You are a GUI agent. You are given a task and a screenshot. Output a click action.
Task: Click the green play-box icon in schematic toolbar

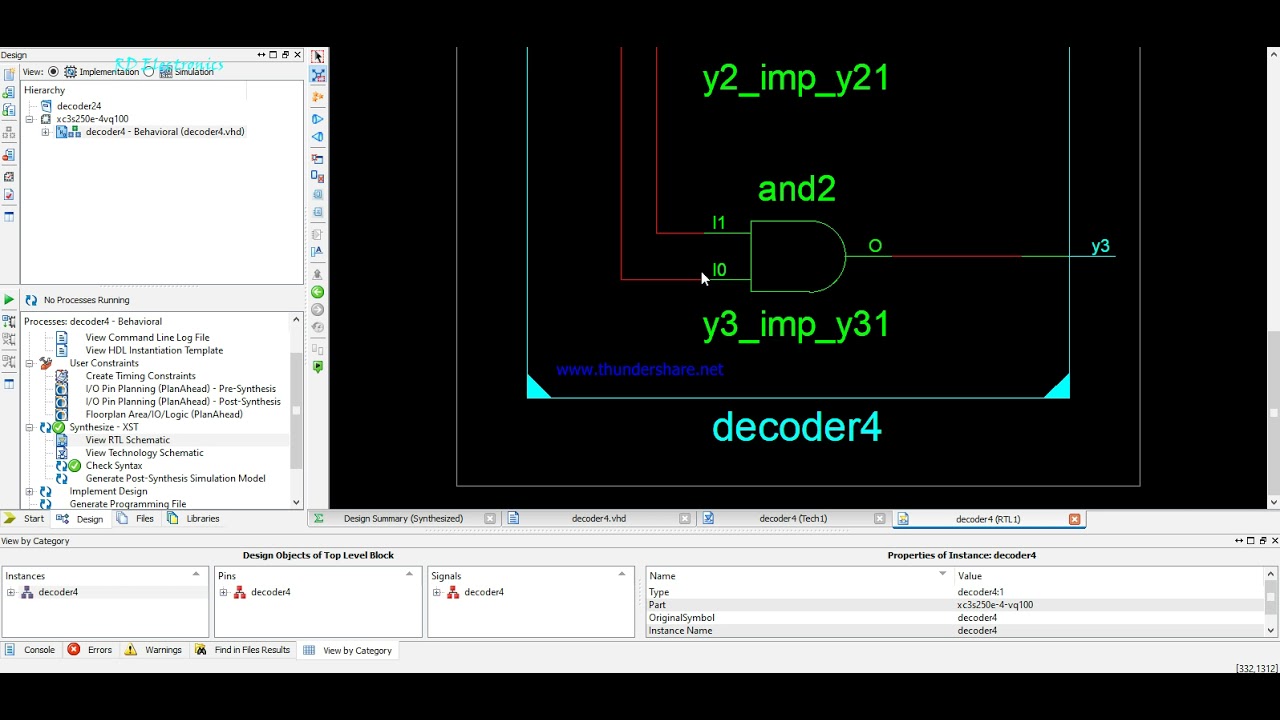tap(317, 366)
